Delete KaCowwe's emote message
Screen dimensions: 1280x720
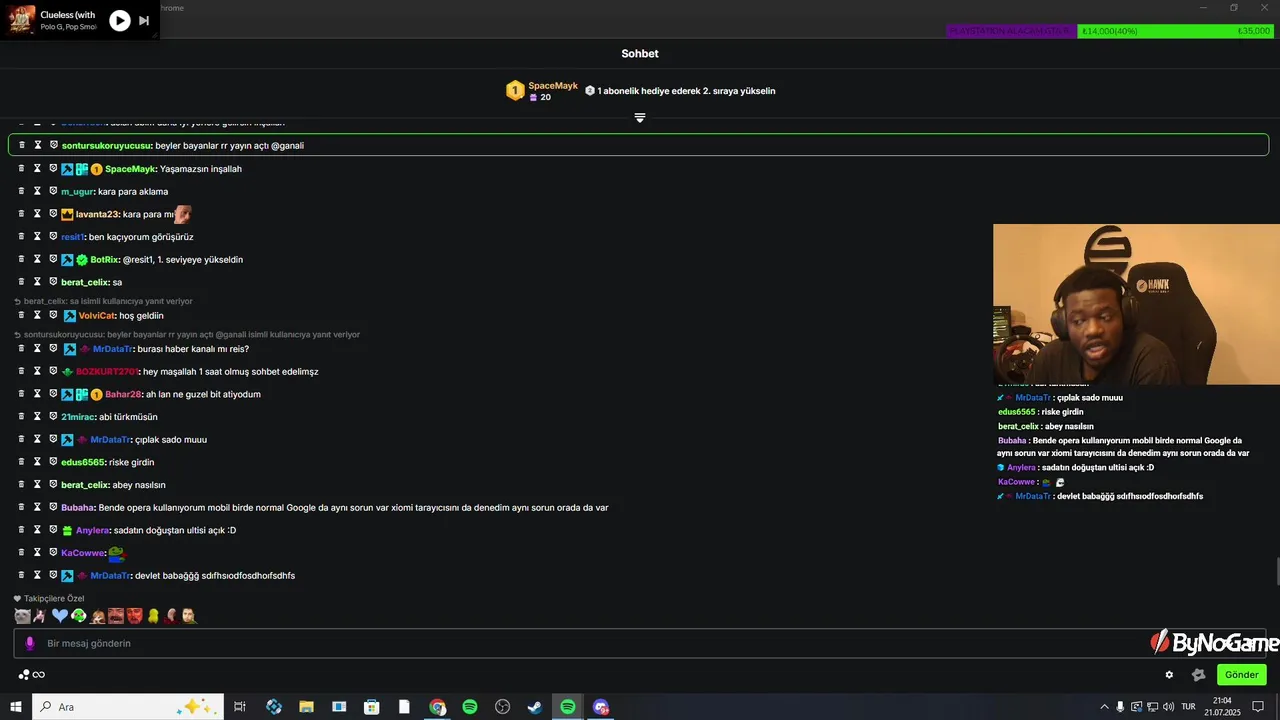[x=22, y=552]
